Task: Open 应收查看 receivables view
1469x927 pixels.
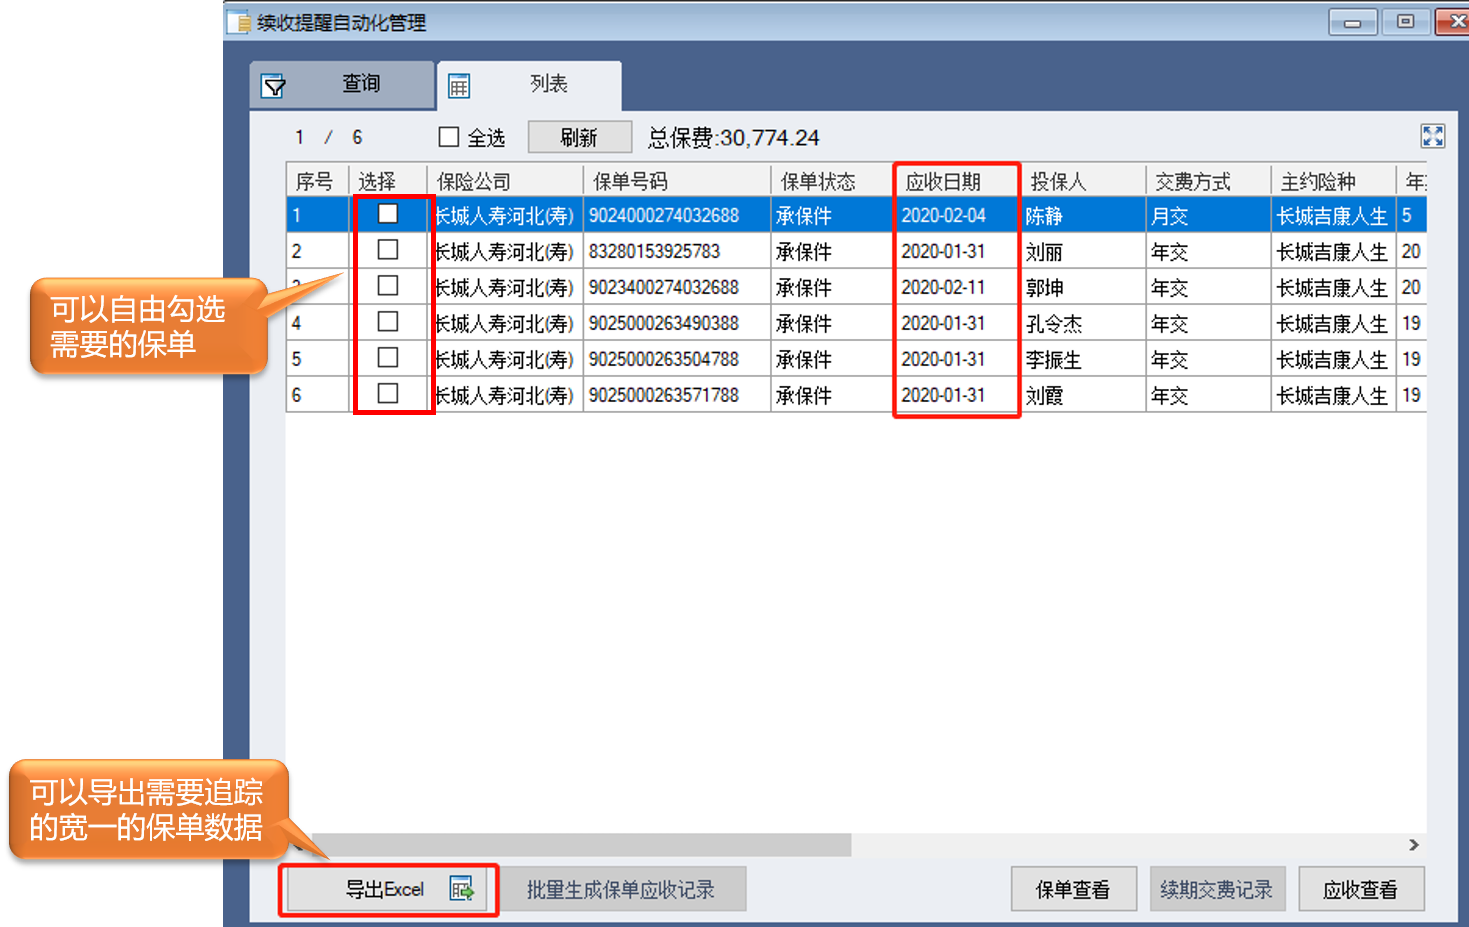Action: point(1360,889)
